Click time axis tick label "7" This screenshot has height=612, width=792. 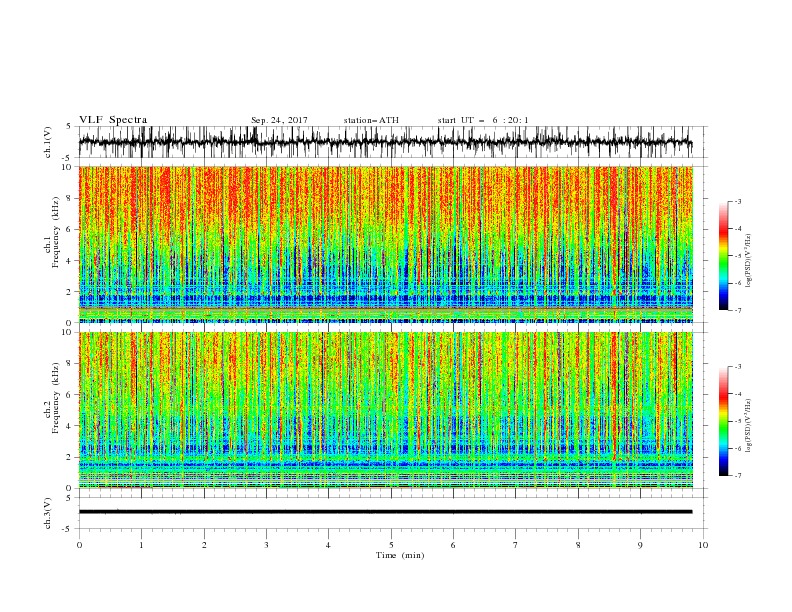click(516, 545)
